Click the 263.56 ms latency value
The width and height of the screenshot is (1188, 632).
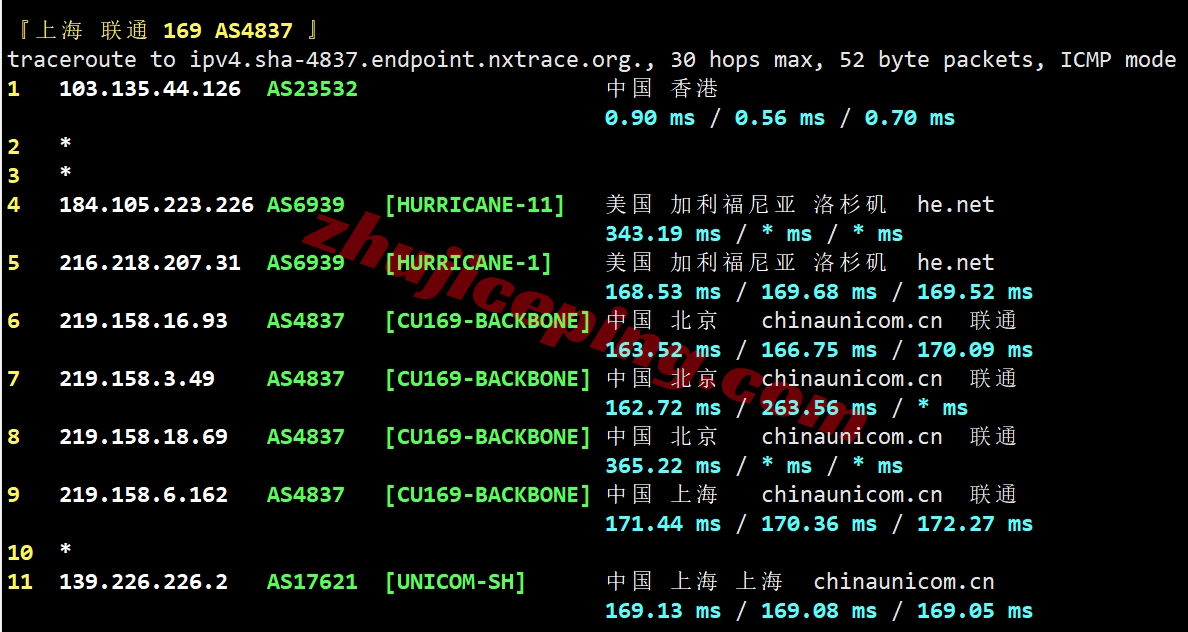click(818, 408)
